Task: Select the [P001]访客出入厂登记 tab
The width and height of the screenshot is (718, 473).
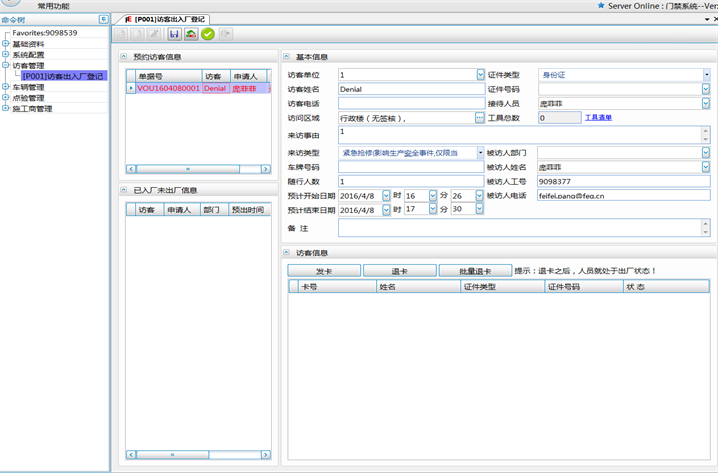Action: click(x=165, y=19)
